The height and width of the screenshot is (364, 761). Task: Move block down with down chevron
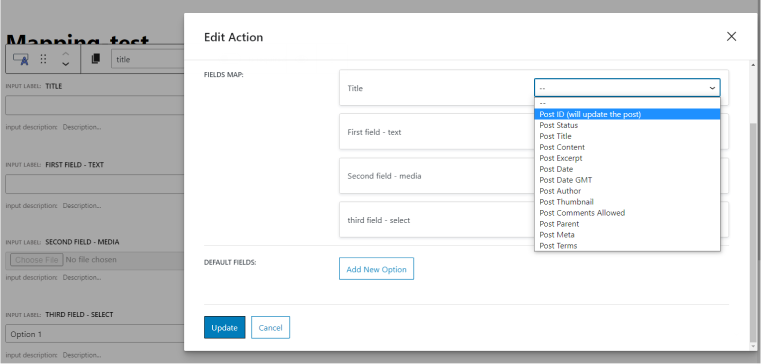coord(66,64)
